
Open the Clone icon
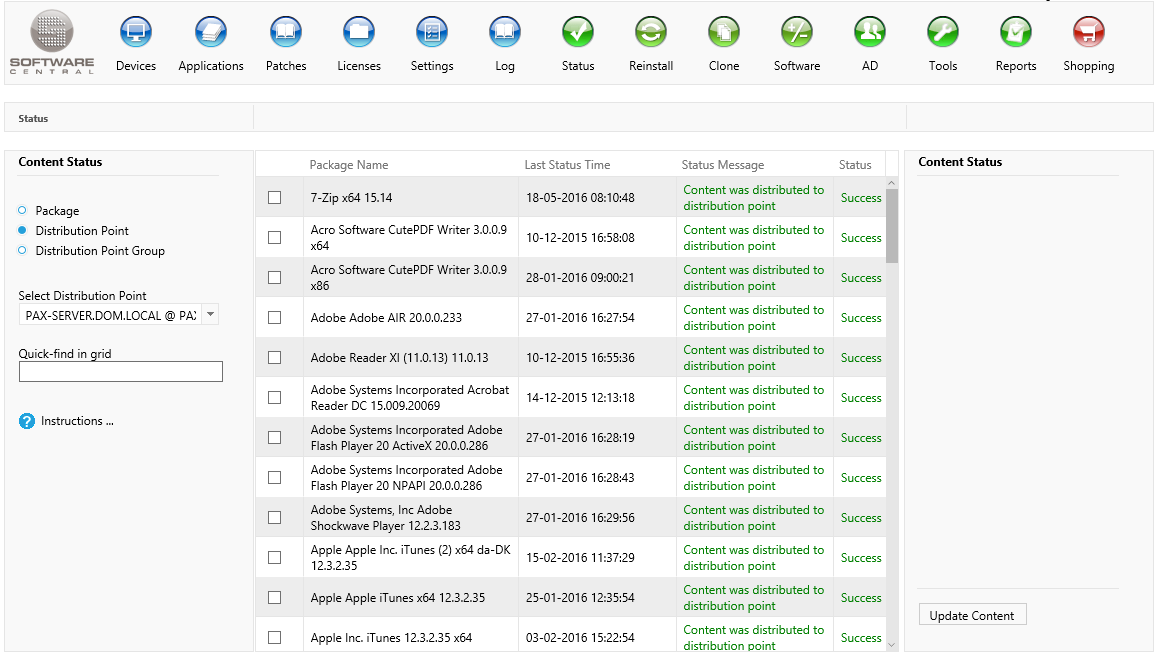(x=724, y=32)
